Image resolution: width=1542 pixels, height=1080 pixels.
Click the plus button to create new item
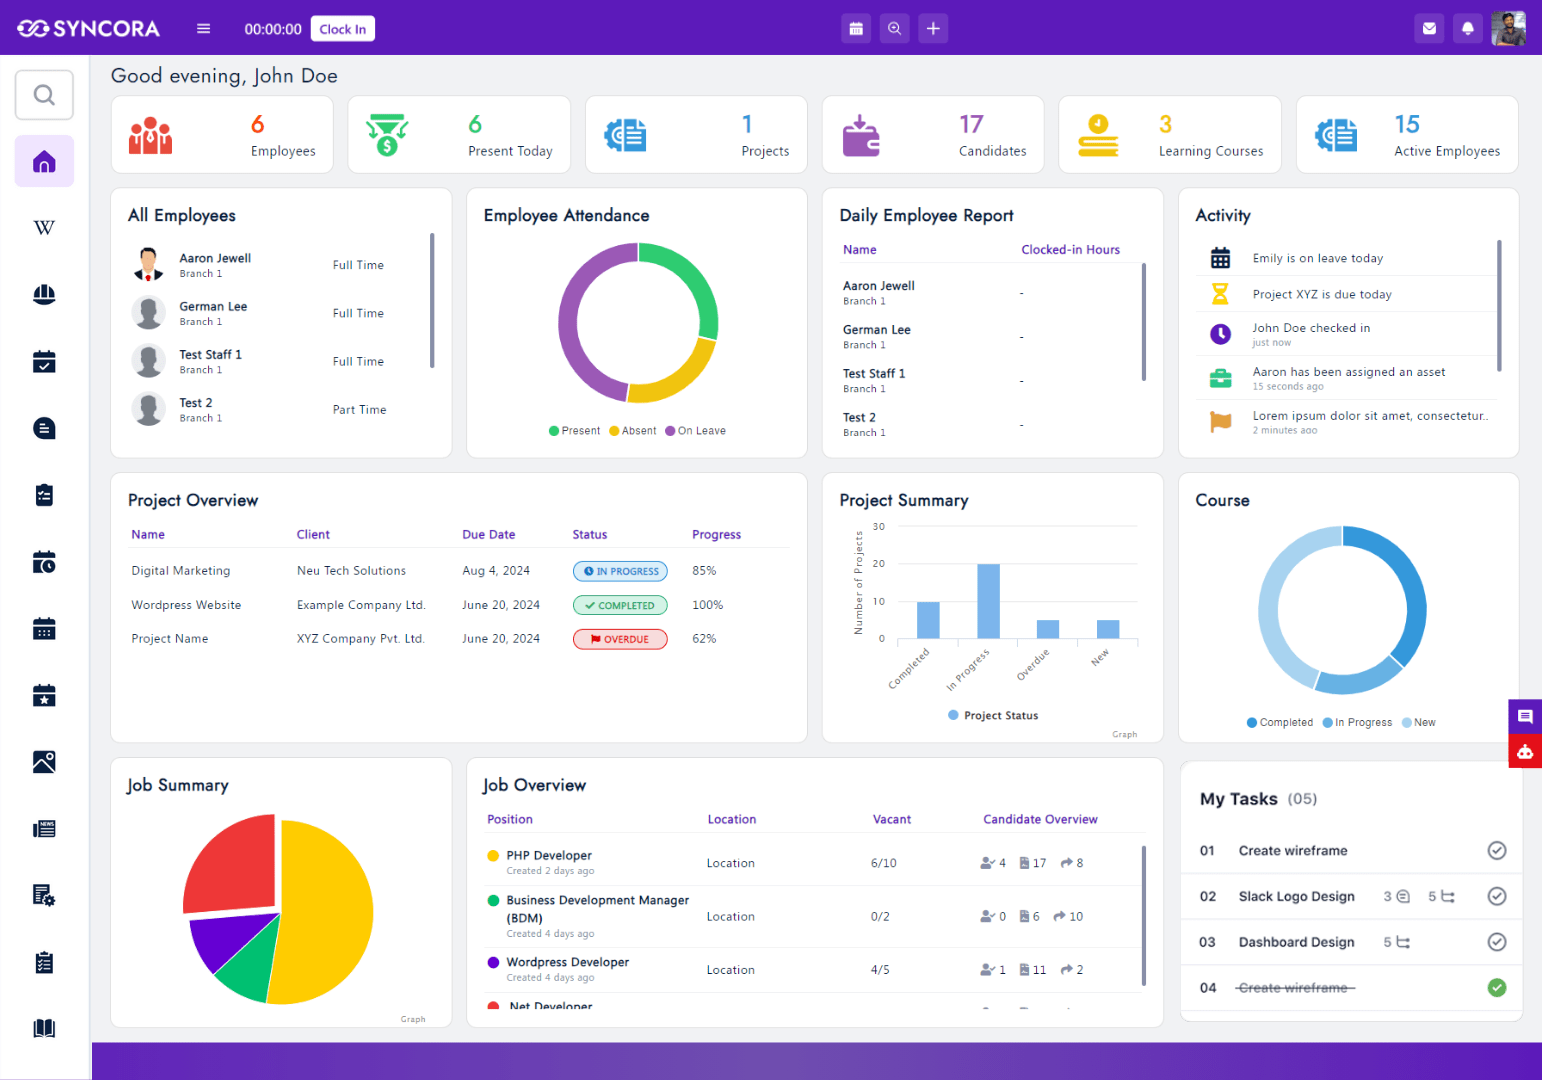tap(933, 28)
